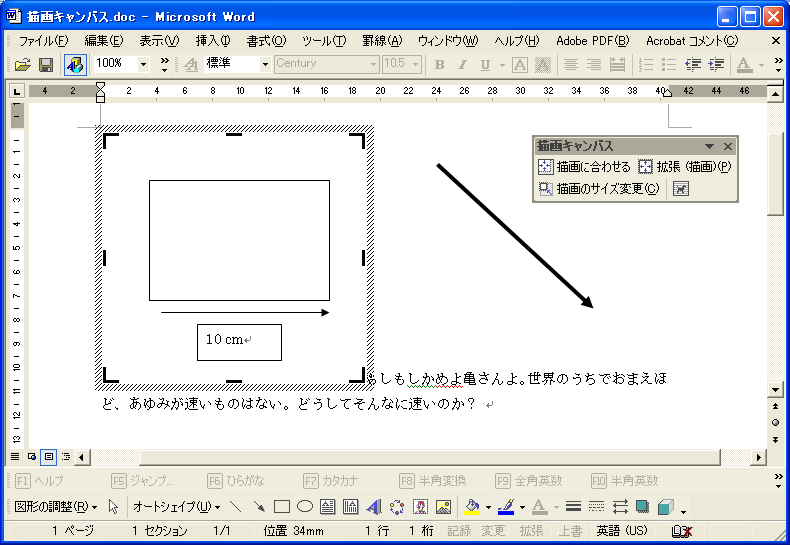The image size is (790, 545).
Task: Click the character shading icon
Action: pyautogui.click(x=543, y=64)
